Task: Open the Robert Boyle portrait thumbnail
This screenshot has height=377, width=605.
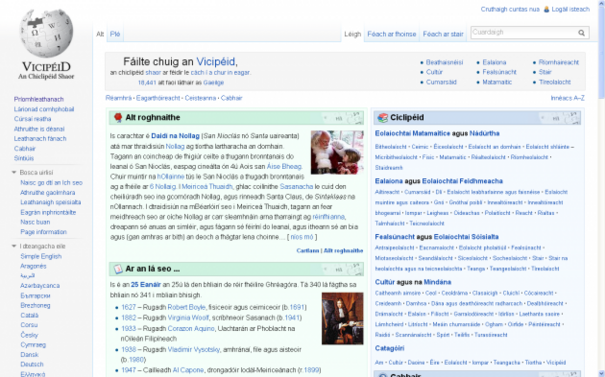Action: click(343, 318)
